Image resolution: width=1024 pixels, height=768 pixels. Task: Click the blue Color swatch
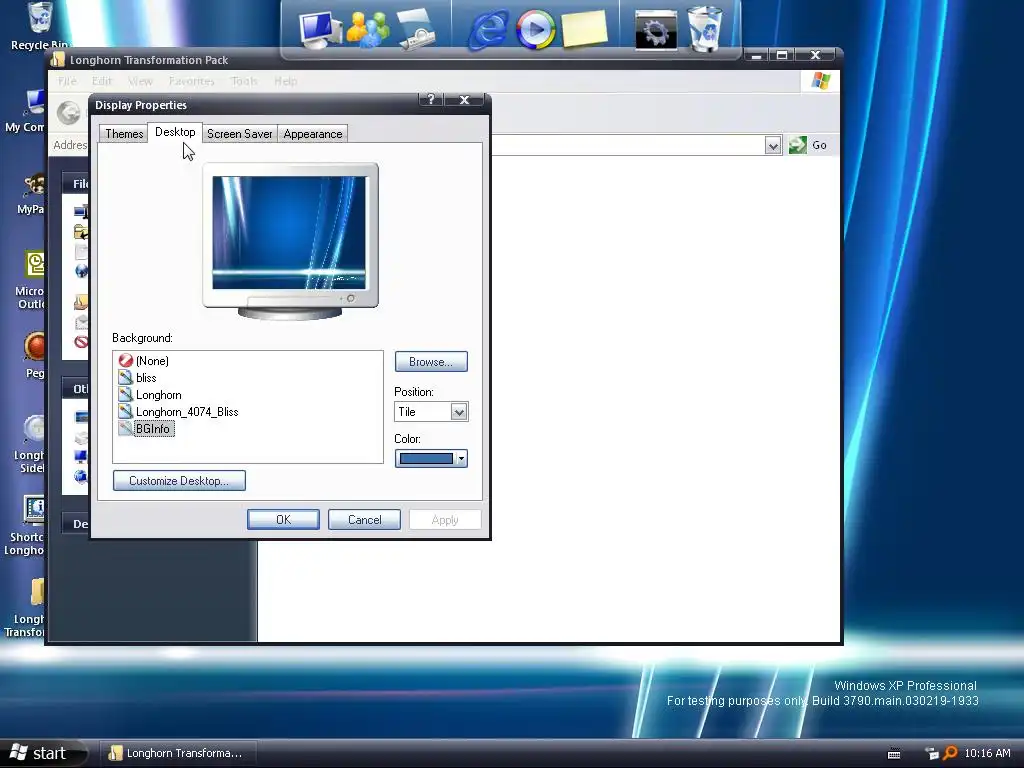[x=426, y=458]
